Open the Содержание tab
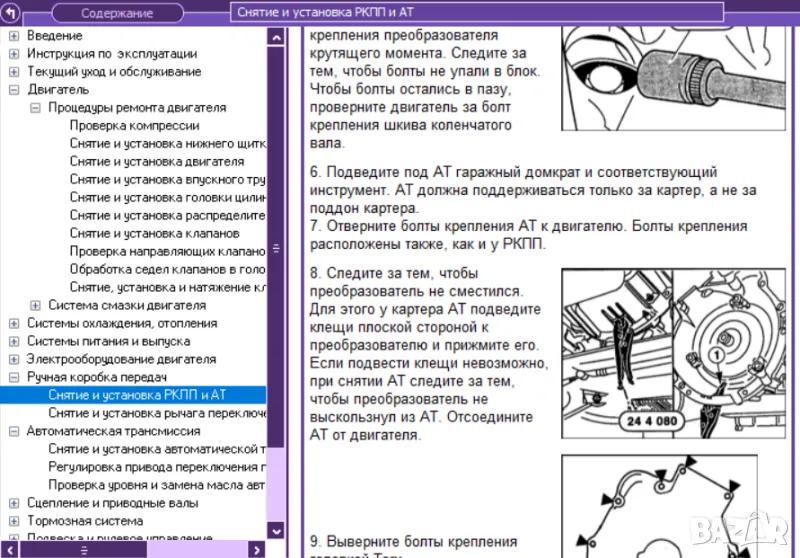 pyautogui.click(x=116, y=13)
